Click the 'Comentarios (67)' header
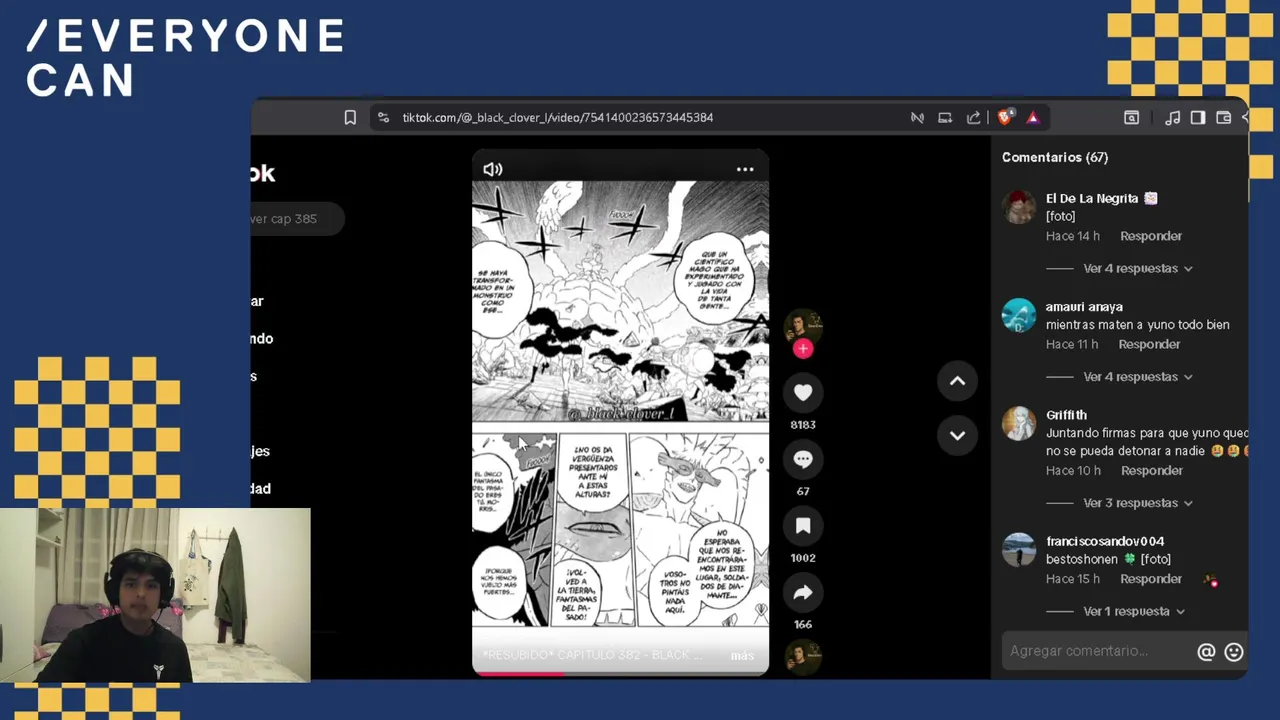The image size is (1280, 720). [x=1055, y=157]
